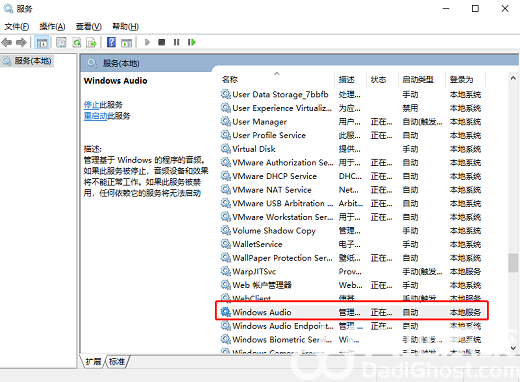The height and width of the screenshot is (382, 520).
Task: Click the gear icon of Windows Audio
Action: pos(226,312)
